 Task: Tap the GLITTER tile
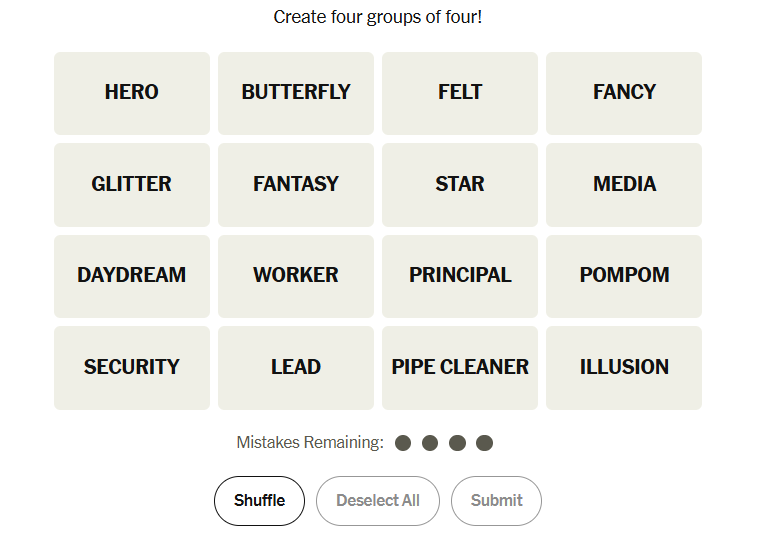(132, 185)
